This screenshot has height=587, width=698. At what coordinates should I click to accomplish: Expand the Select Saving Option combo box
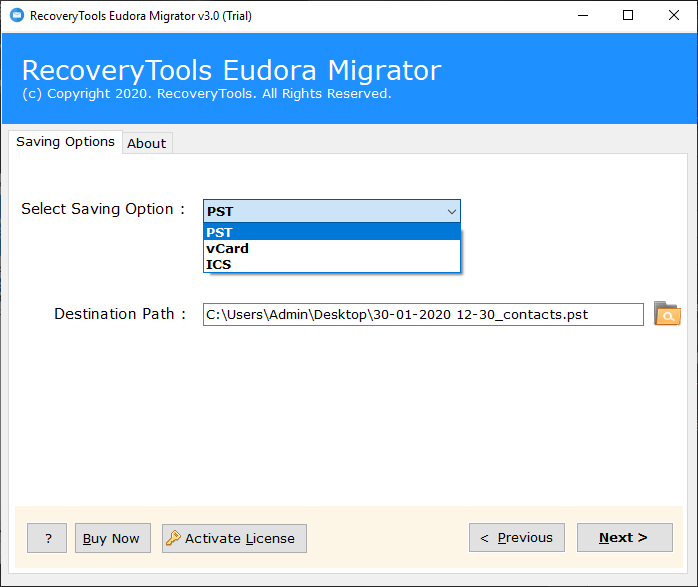pos(332,211)
